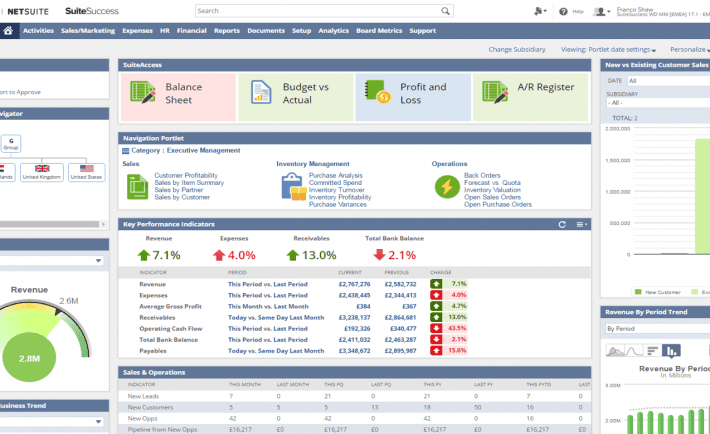
Task: Select the United Kingdom subsidiary flag
Action: (x=41, y=171)
